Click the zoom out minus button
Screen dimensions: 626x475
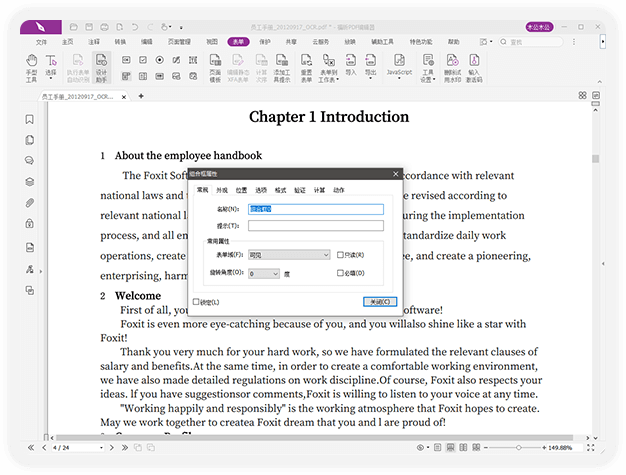coord(486,448)
